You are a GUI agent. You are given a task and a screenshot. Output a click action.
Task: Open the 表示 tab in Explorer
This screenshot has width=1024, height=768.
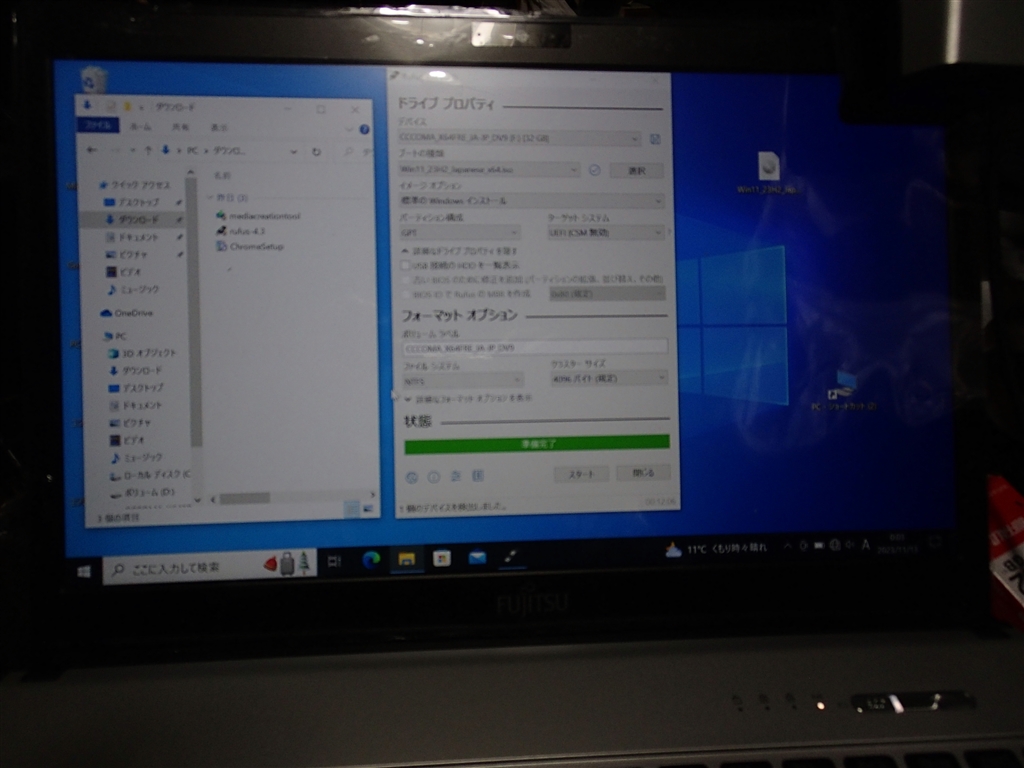(x=219, y=127)
